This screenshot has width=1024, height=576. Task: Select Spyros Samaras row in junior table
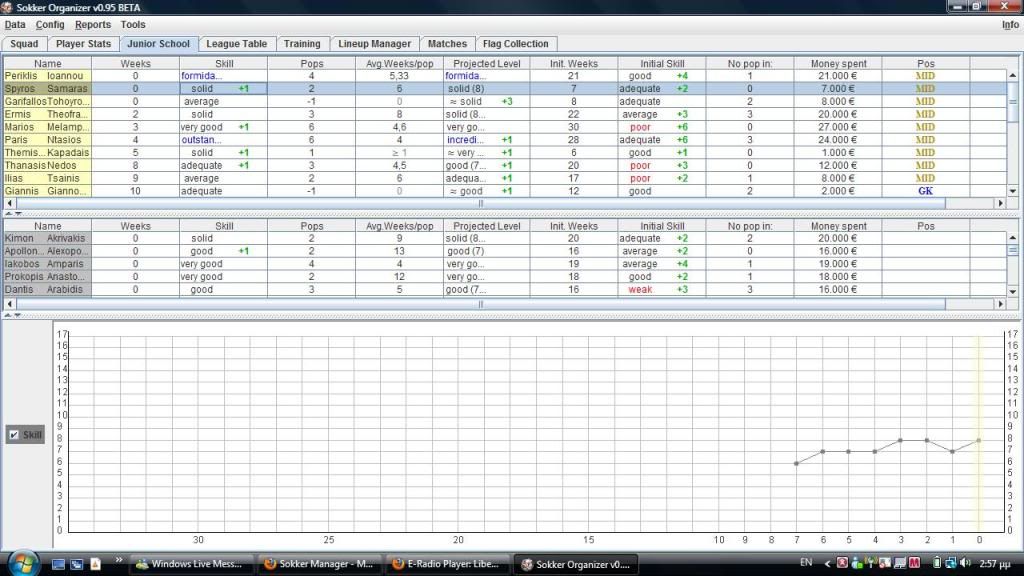point(46,89)
